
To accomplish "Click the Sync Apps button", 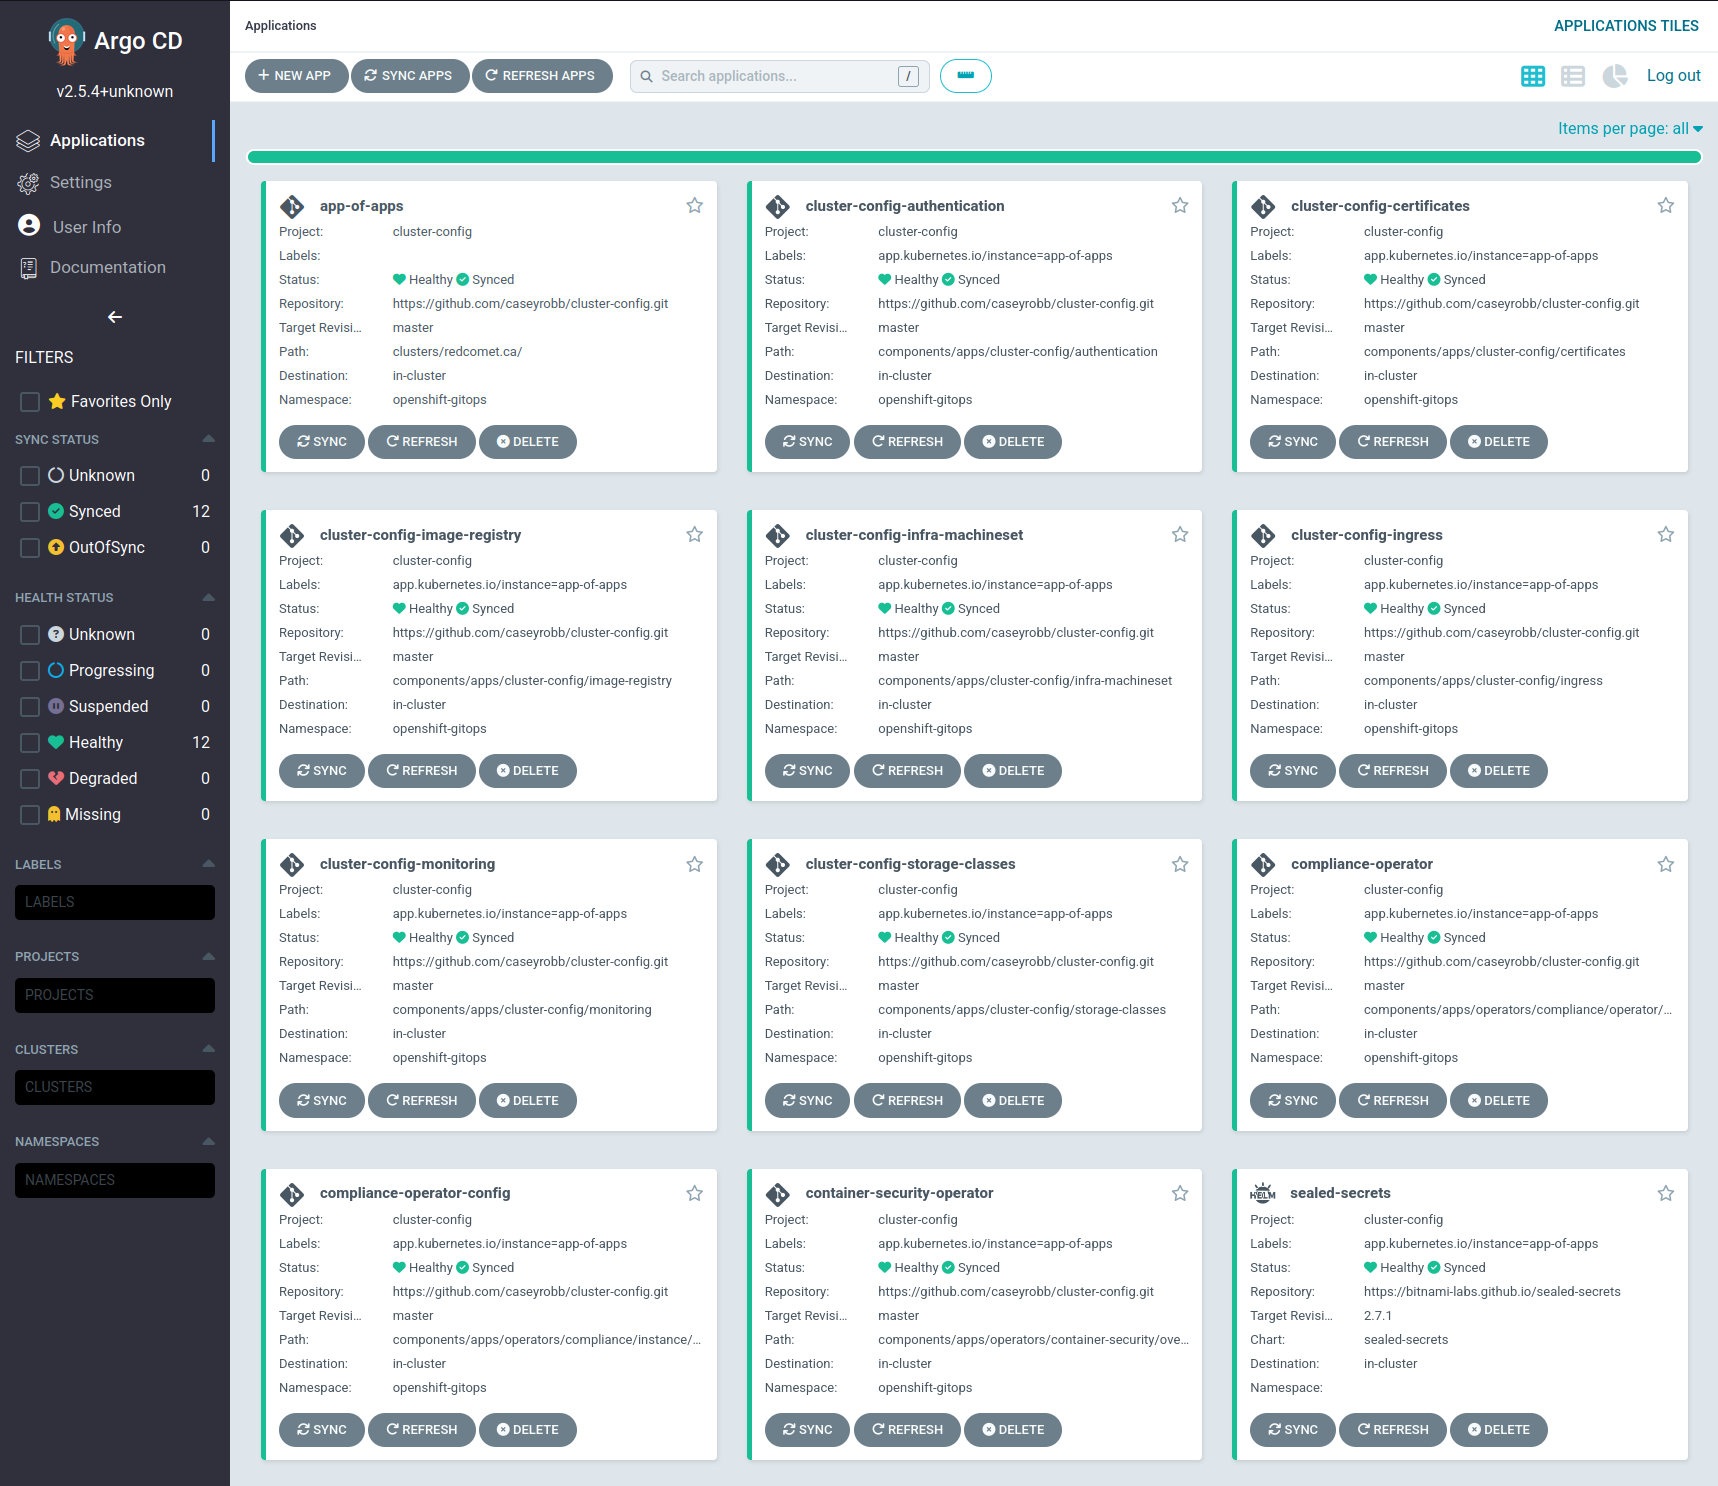I will 410,76.
